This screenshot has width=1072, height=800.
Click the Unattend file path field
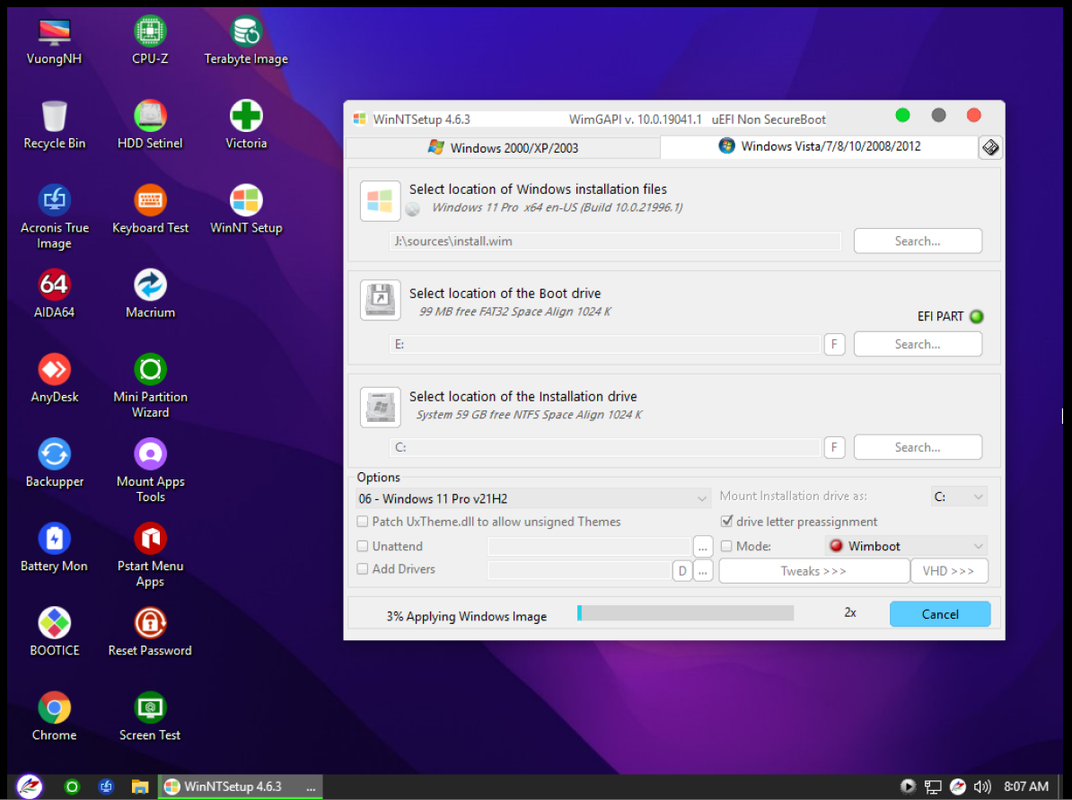pos(589,546)
